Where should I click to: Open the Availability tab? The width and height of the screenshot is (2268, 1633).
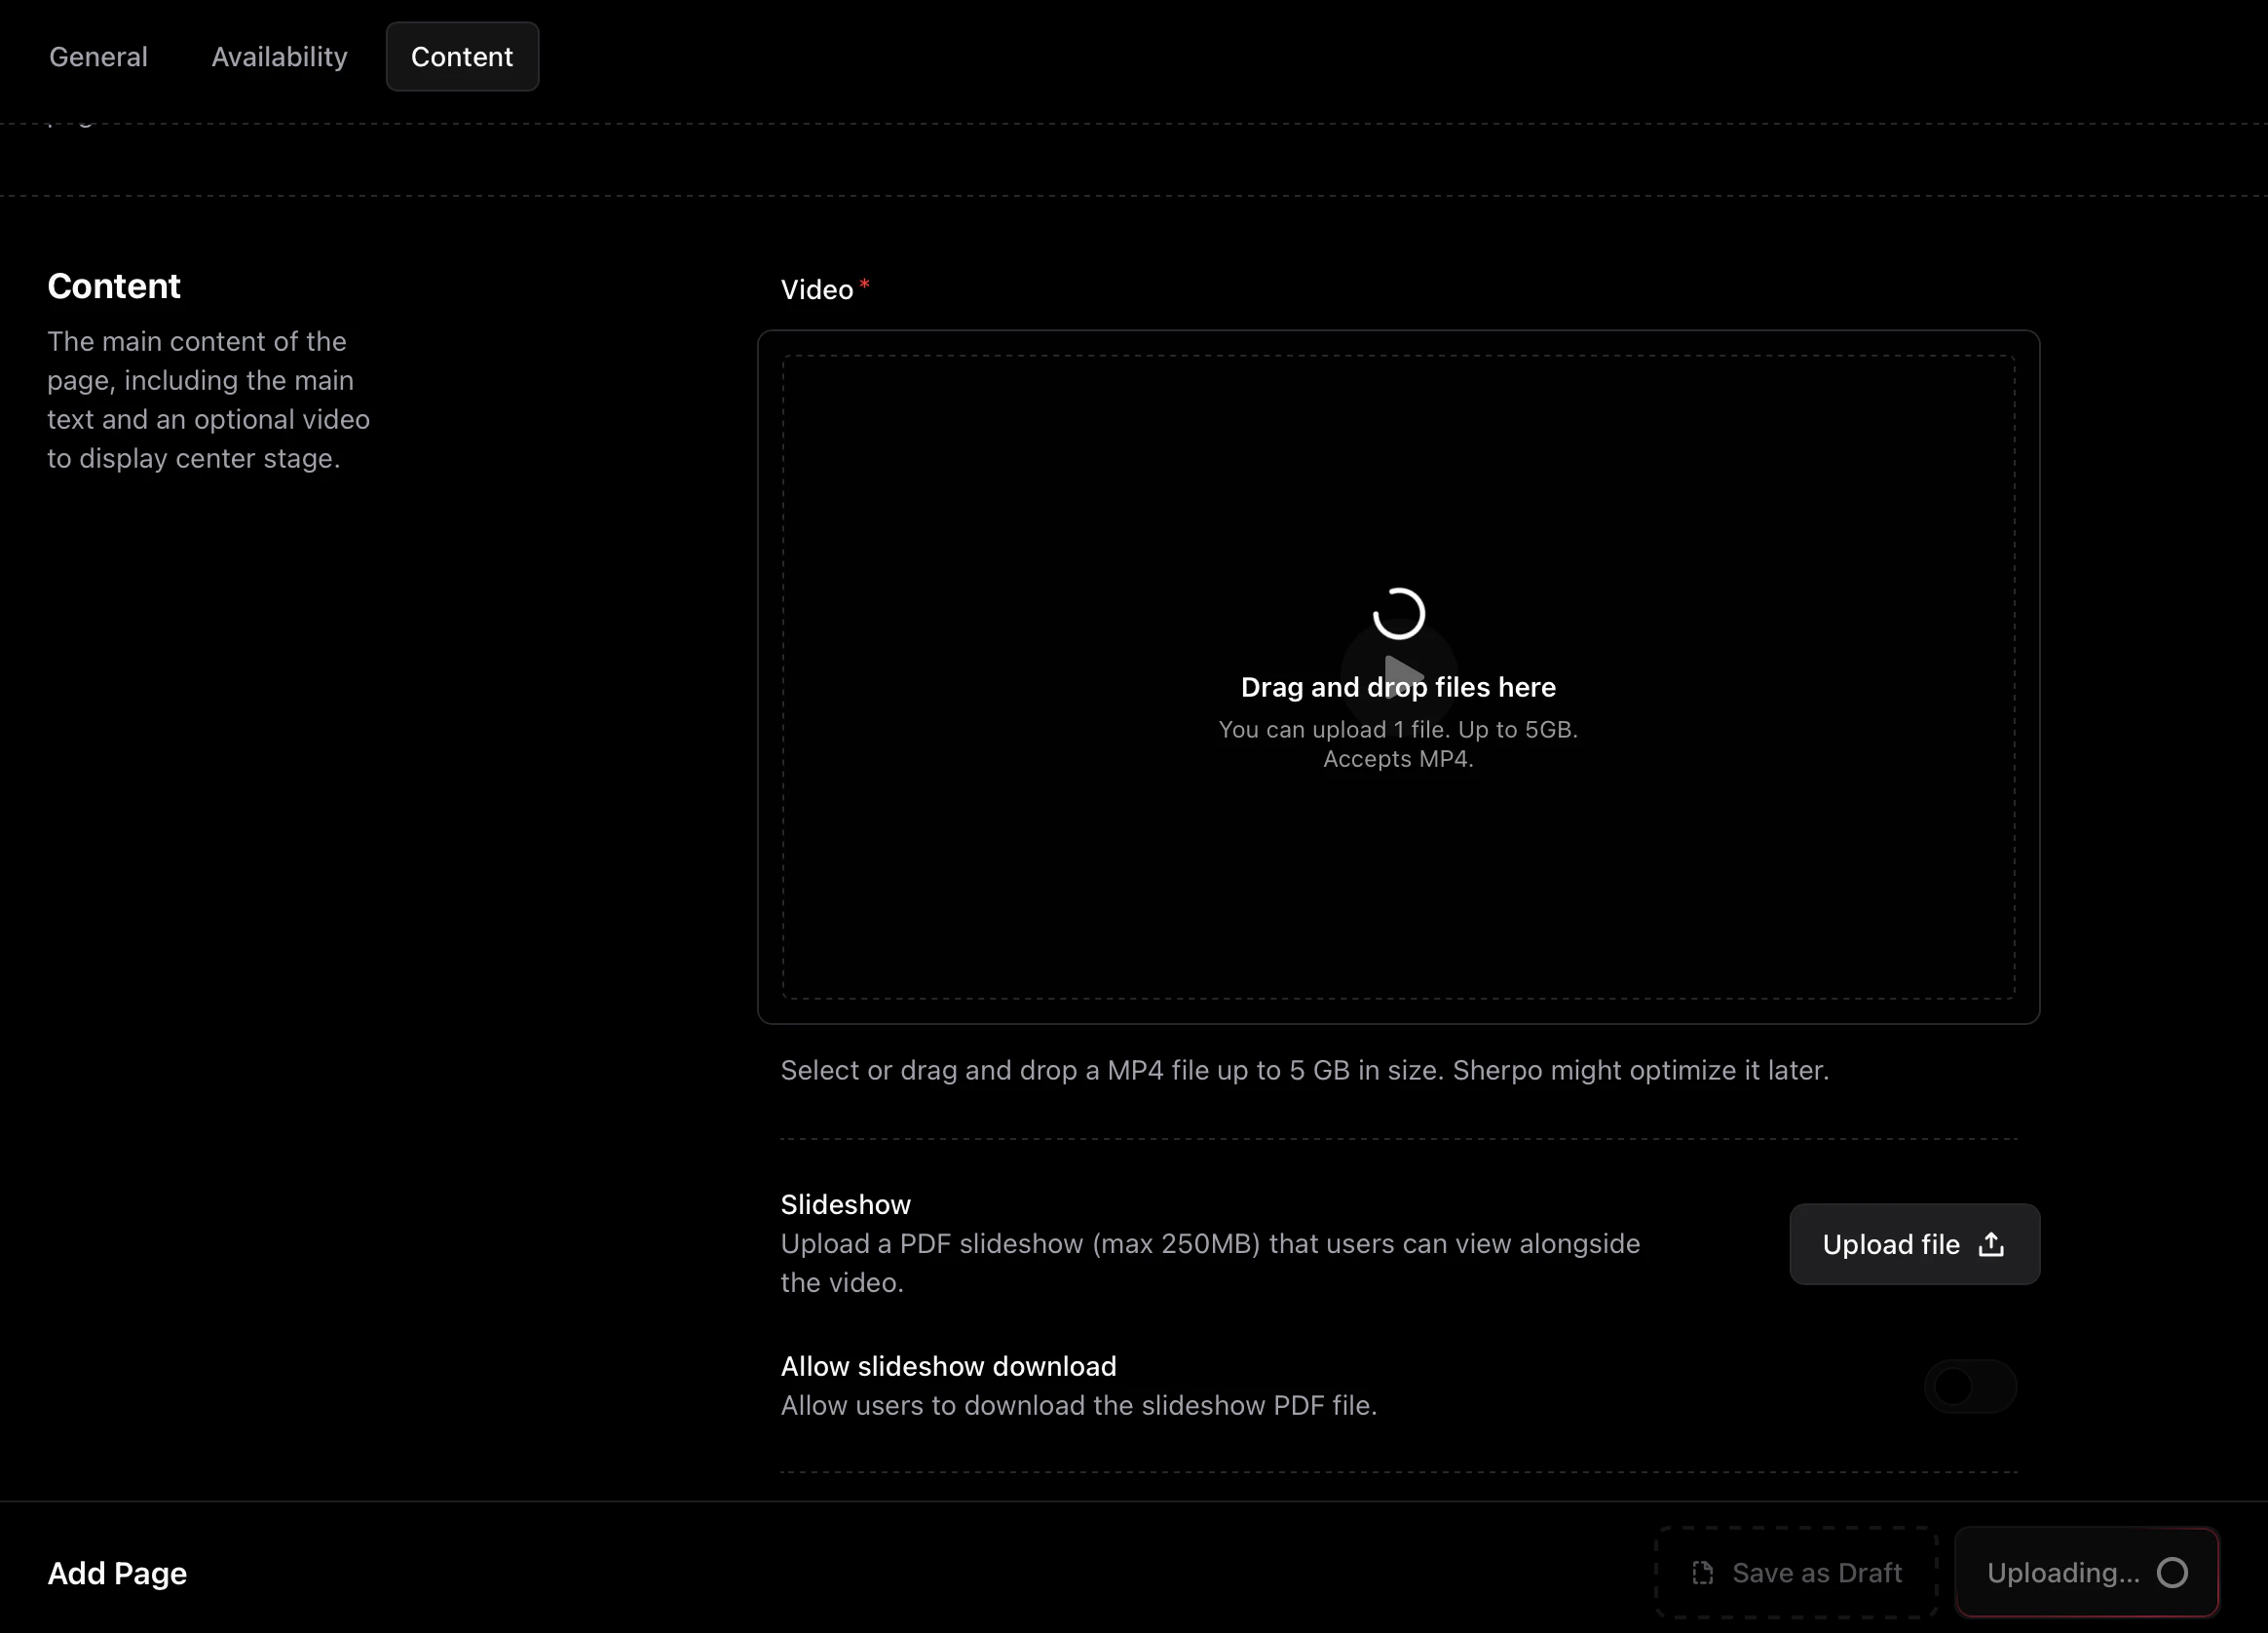click(x=279, y=56)
